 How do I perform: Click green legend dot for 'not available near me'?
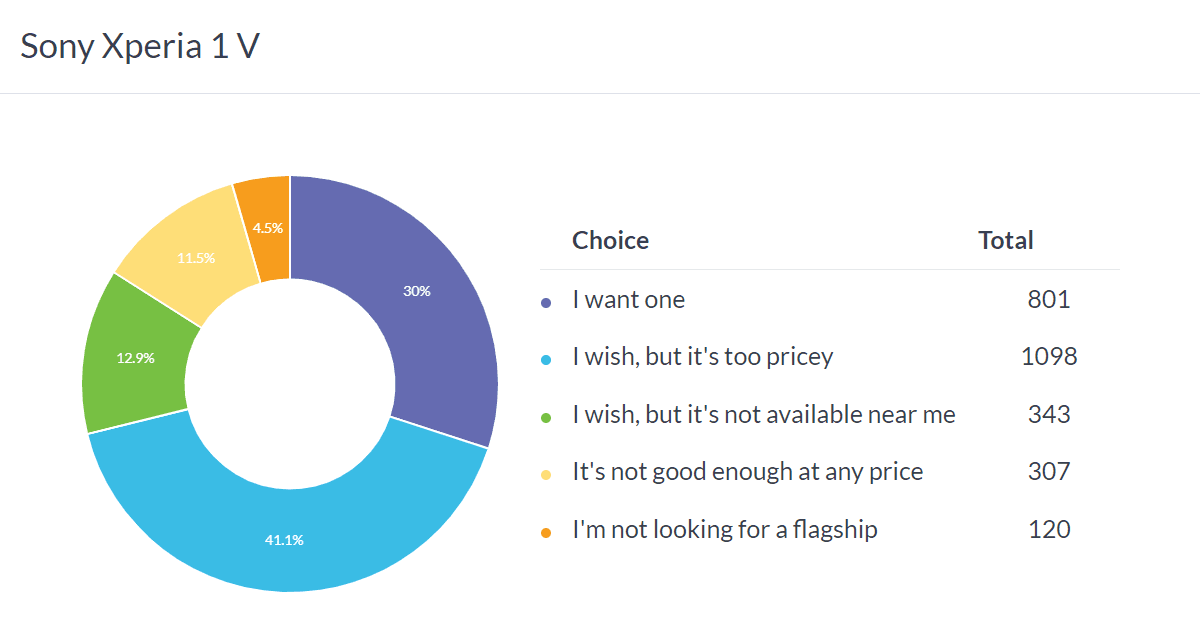(x=546, y=416)
